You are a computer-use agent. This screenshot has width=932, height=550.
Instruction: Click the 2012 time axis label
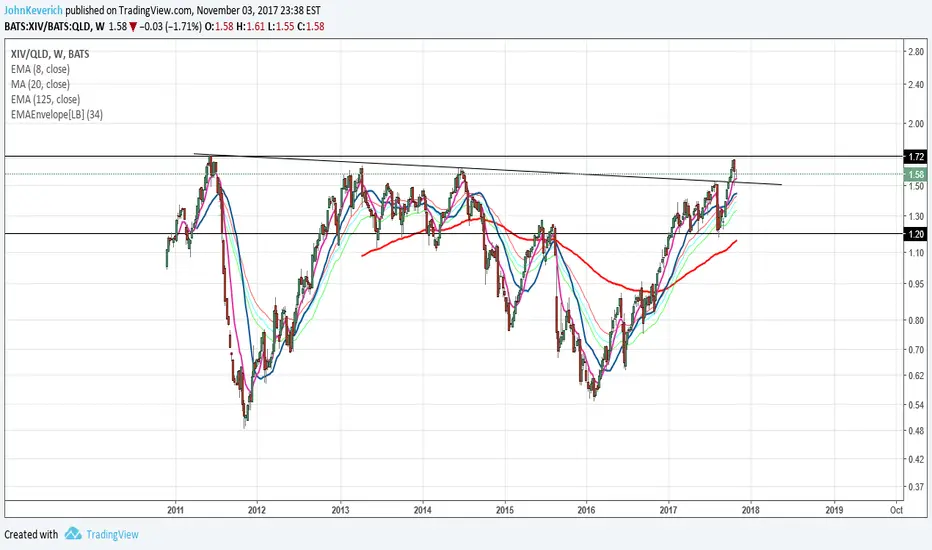257,510
